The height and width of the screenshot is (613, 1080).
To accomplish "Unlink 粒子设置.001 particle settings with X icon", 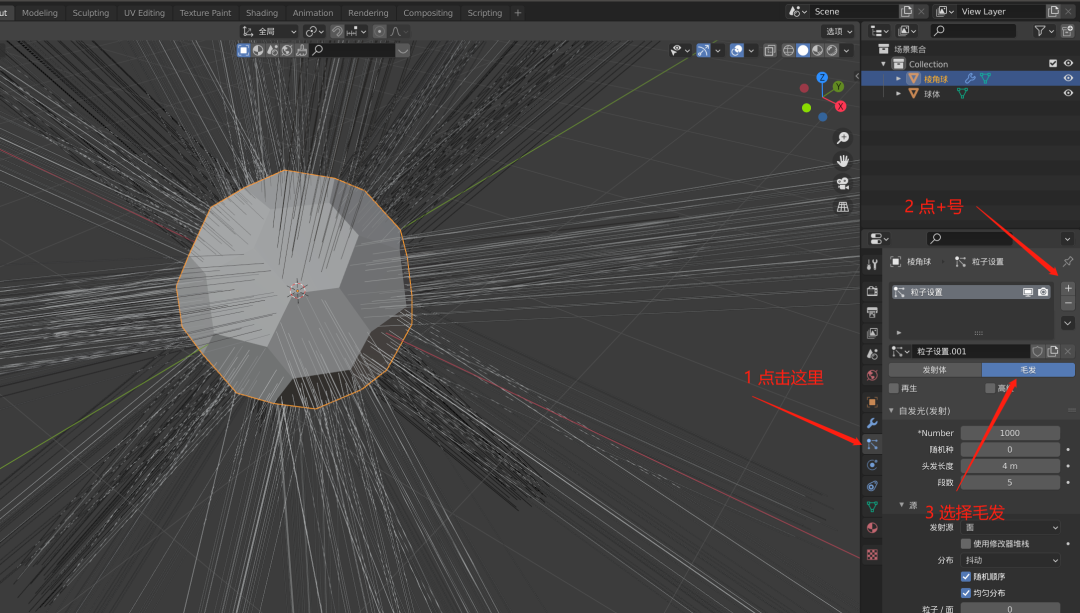I will pos(1068,351).
